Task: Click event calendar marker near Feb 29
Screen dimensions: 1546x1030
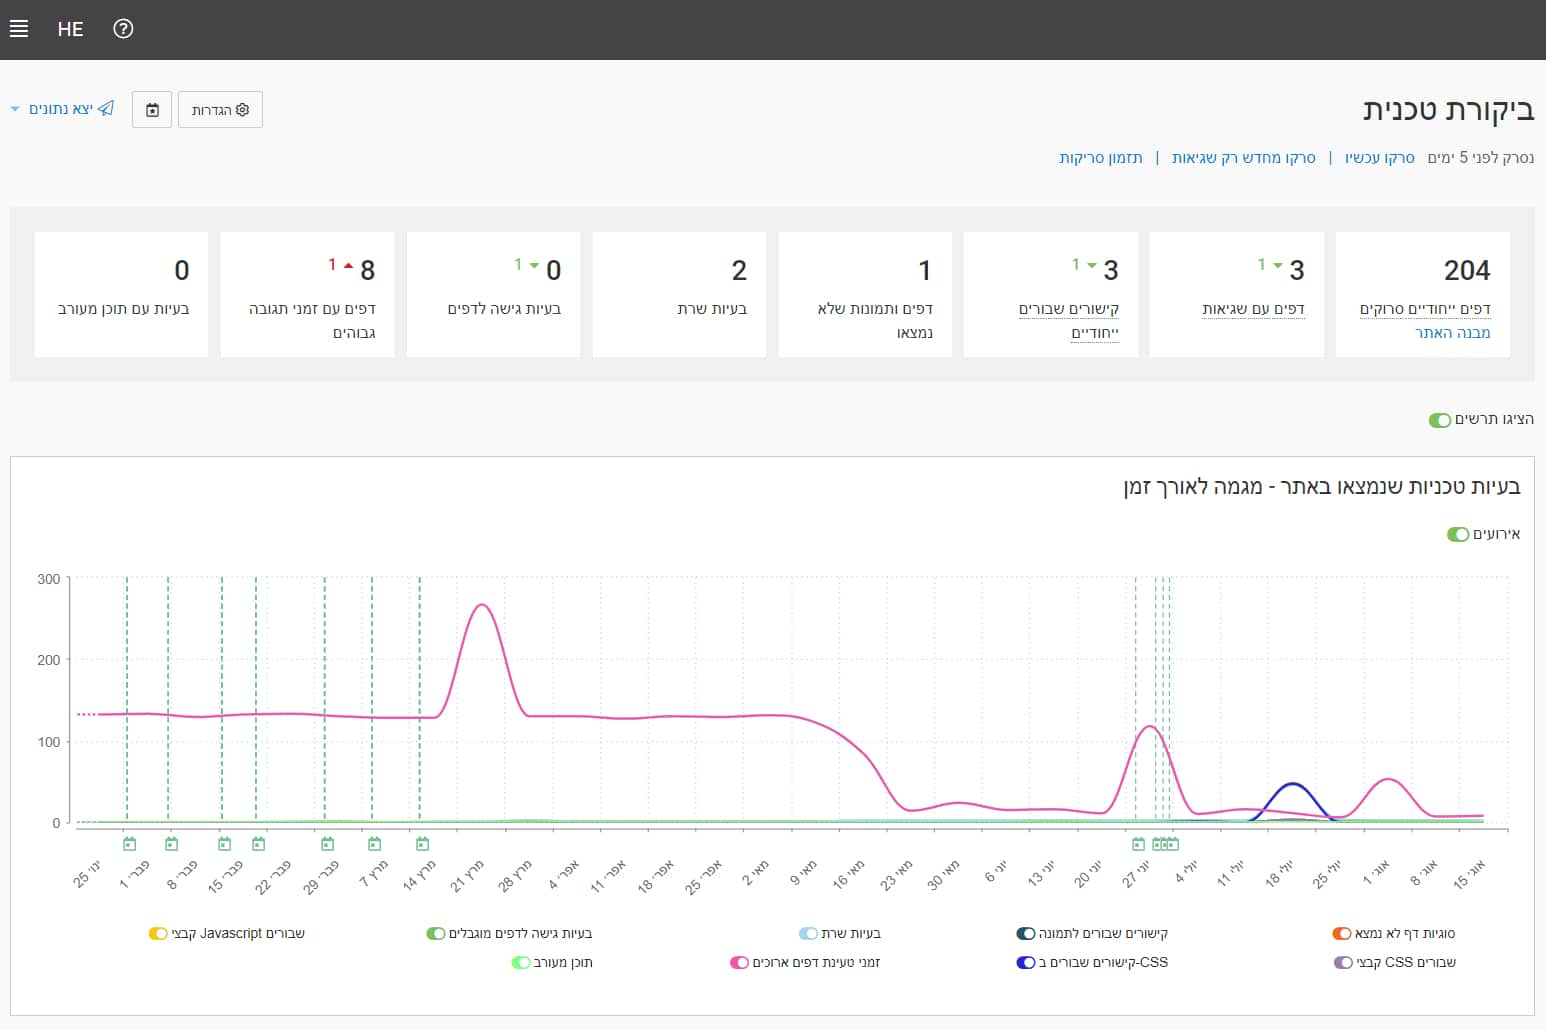Action: point(327,844)
